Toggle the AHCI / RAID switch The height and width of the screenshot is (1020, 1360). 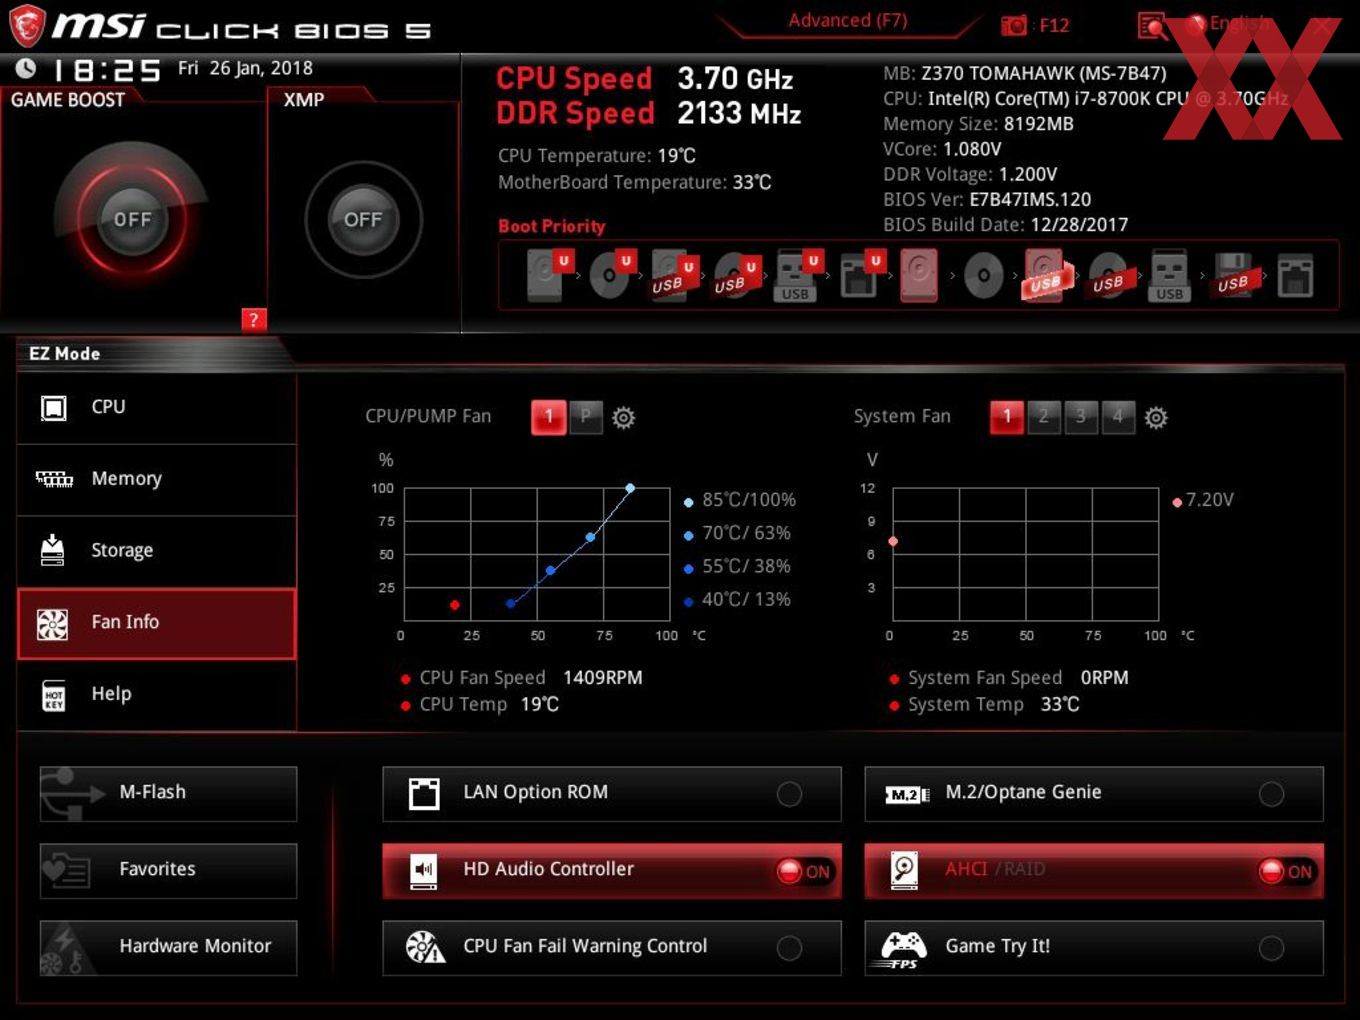pos(1287,871)
